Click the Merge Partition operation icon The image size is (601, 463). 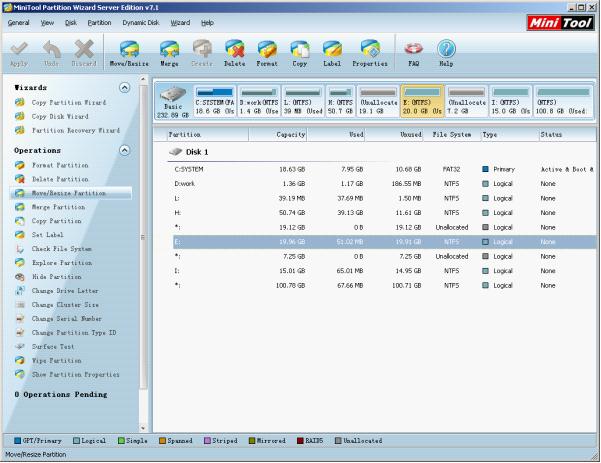tap(20, 207)
